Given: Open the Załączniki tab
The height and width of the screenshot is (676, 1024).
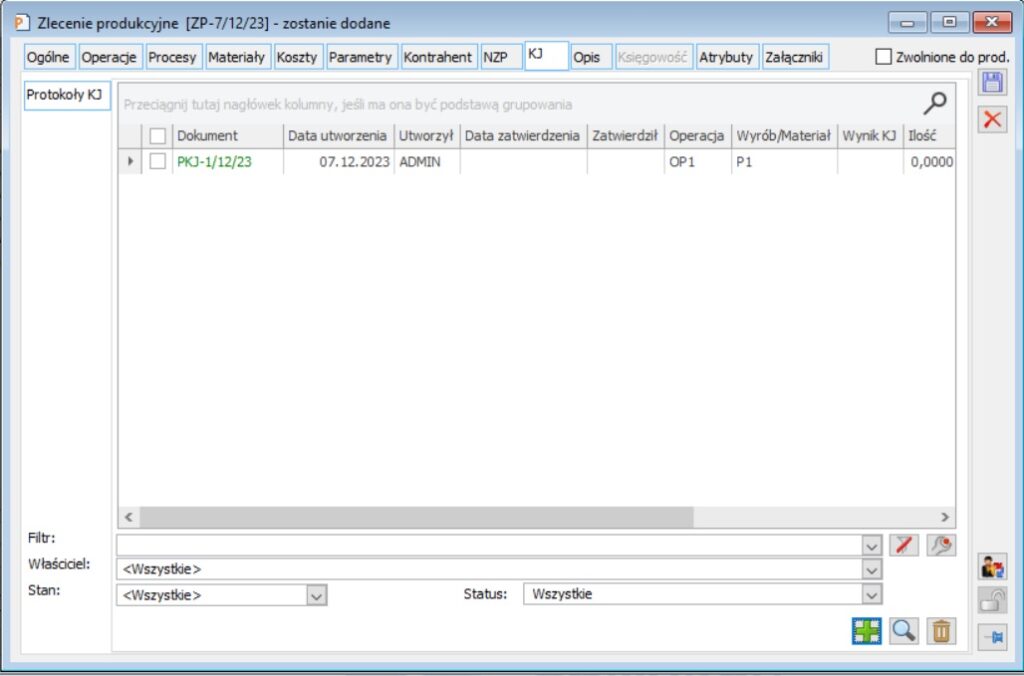Looking at the screenshot, I should click(794, 57).
